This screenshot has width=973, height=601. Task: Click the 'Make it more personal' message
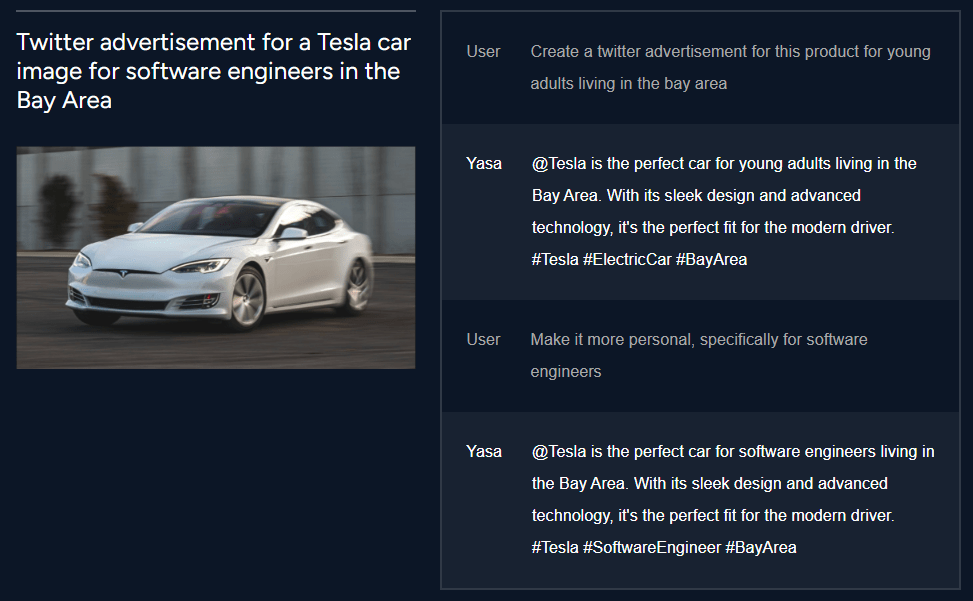pos(699,355)
